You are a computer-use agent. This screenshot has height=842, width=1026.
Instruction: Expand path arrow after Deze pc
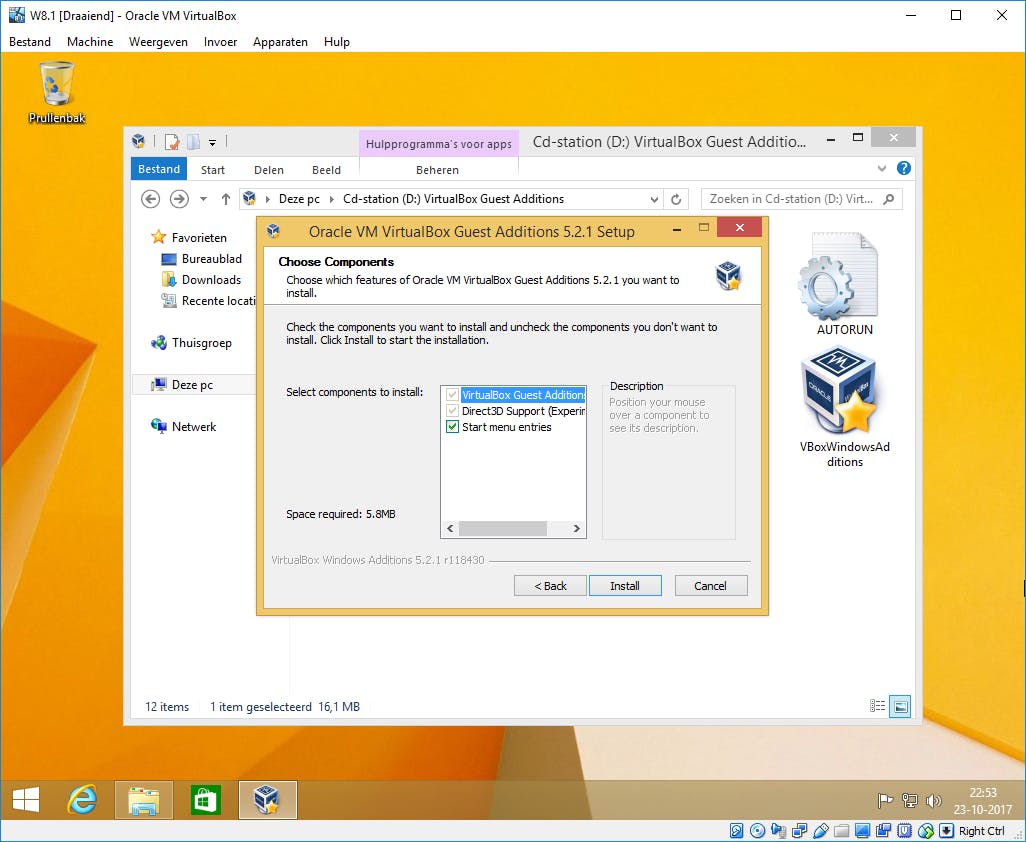[332, 199]
